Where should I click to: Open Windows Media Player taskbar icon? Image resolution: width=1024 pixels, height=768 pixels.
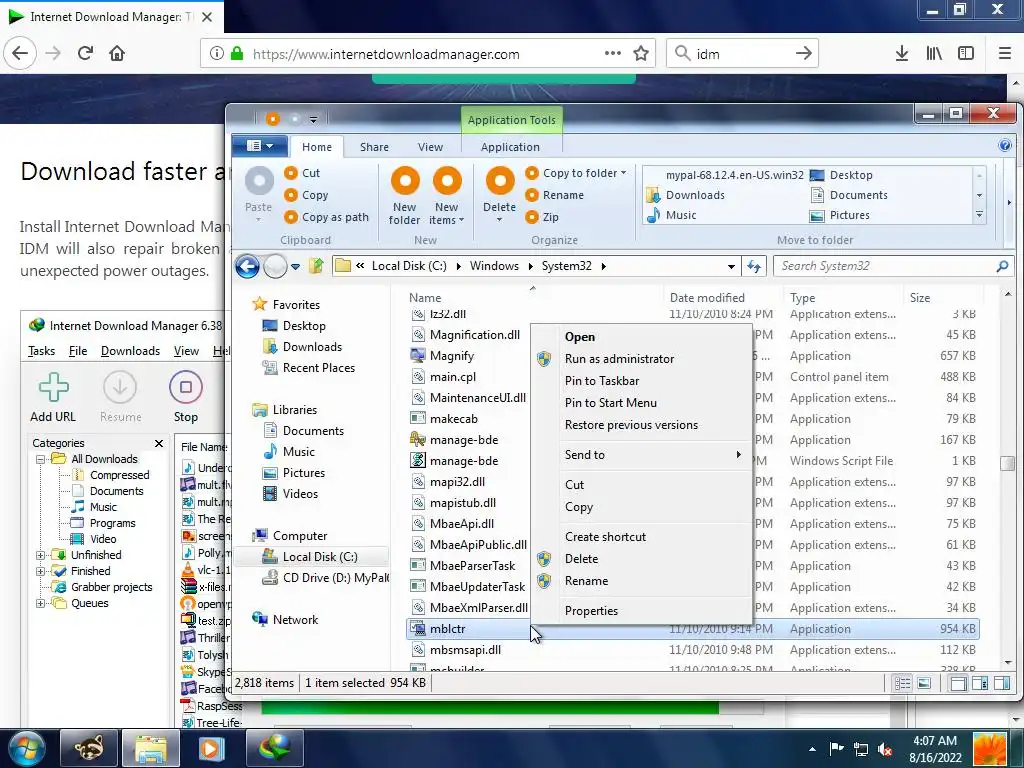tap(210, 748)
